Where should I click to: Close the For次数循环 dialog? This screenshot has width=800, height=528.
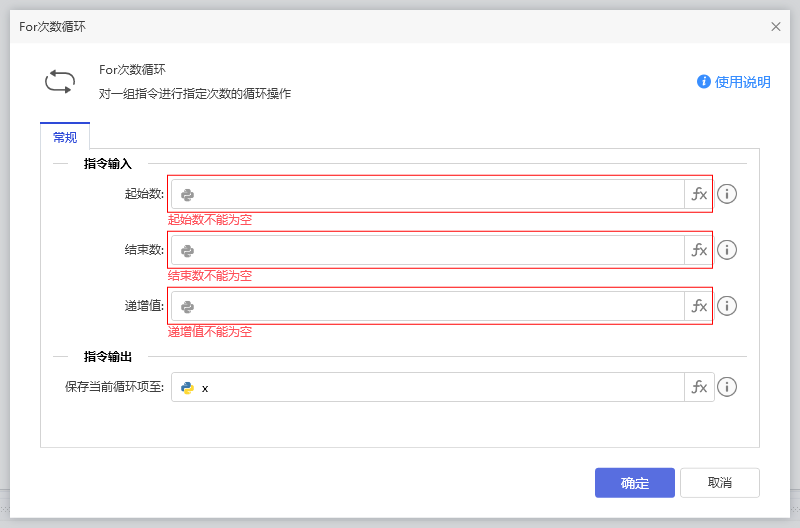pyautogui.click(x=776, y=27)
